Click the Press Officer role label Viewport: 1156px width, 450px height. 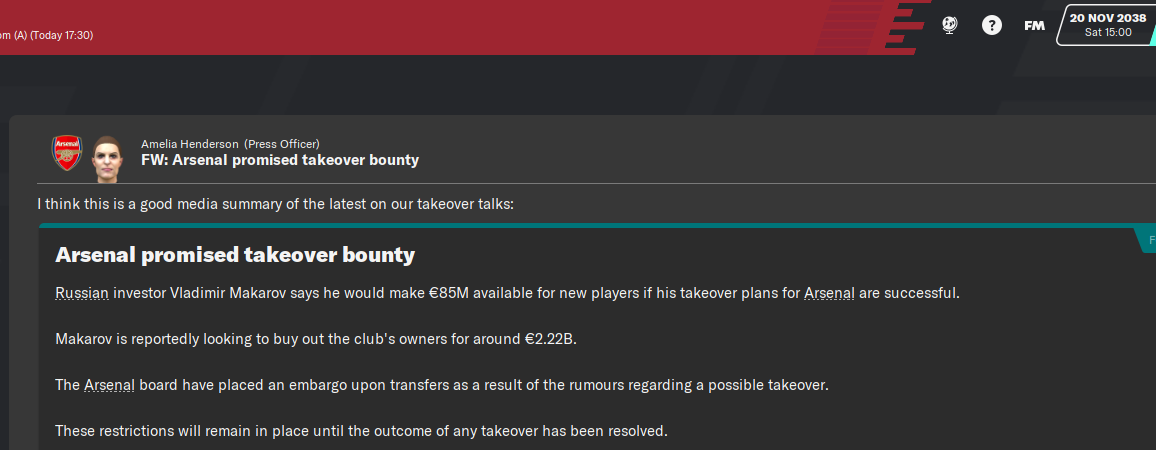coord(282,144)
